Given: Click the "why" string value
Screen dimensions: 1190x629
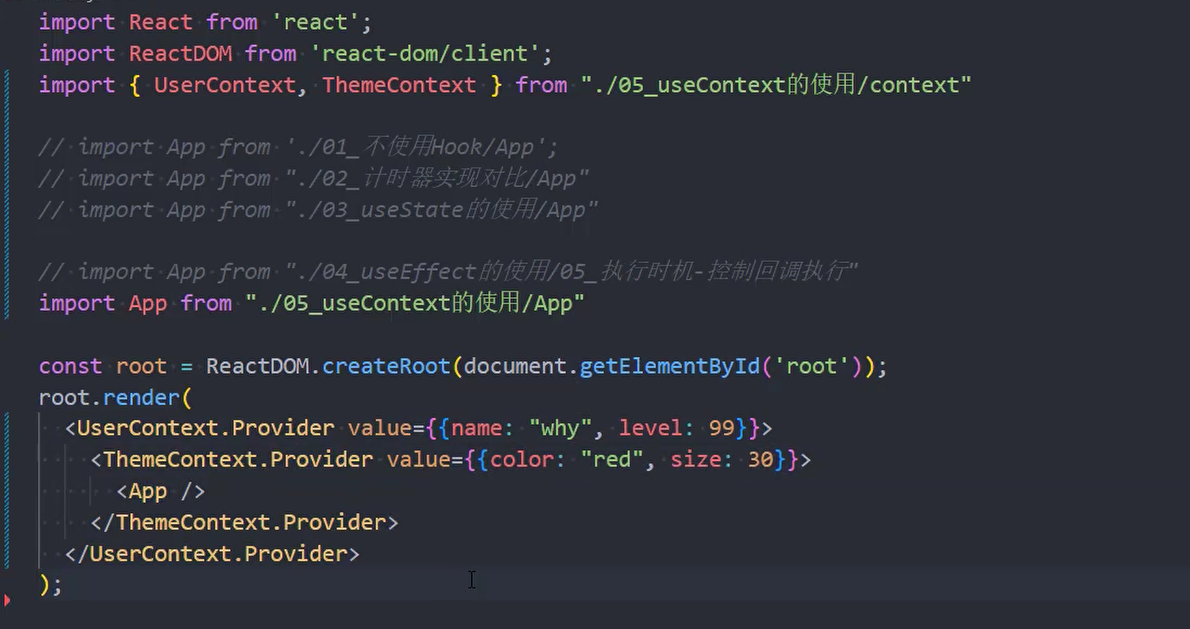Looking at the screenshot, I should 560,428.
